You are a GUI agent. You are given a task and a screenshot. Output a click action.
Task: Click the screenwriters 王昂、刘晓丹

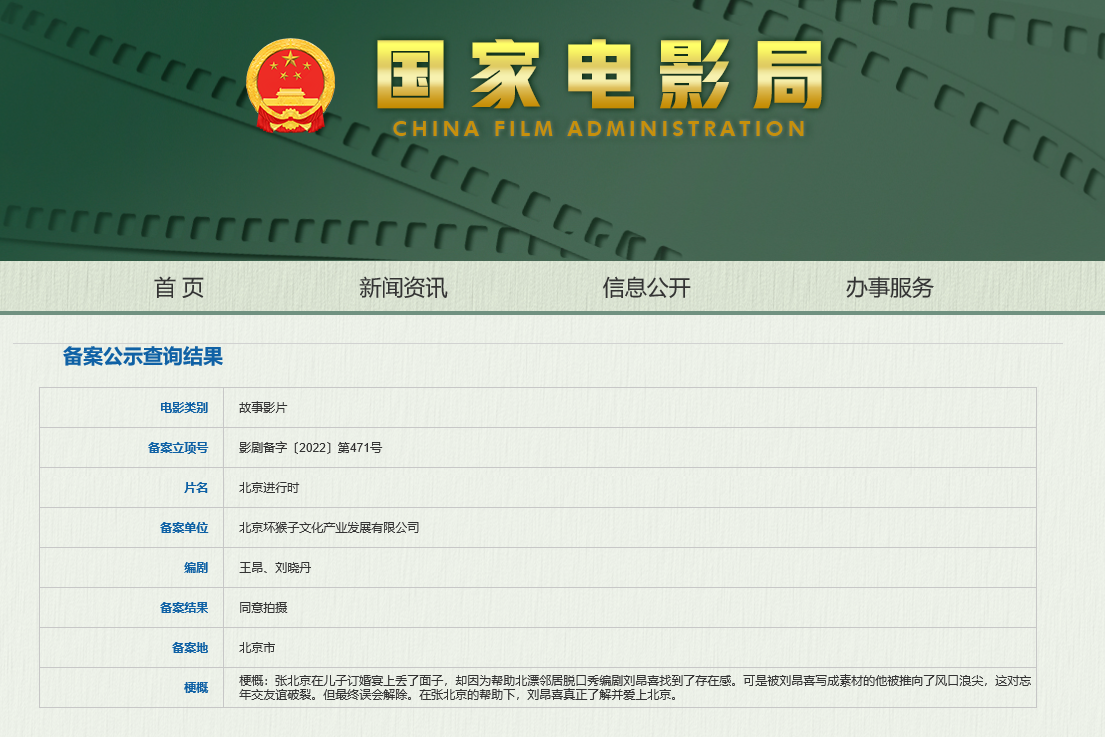coord(275,568)
